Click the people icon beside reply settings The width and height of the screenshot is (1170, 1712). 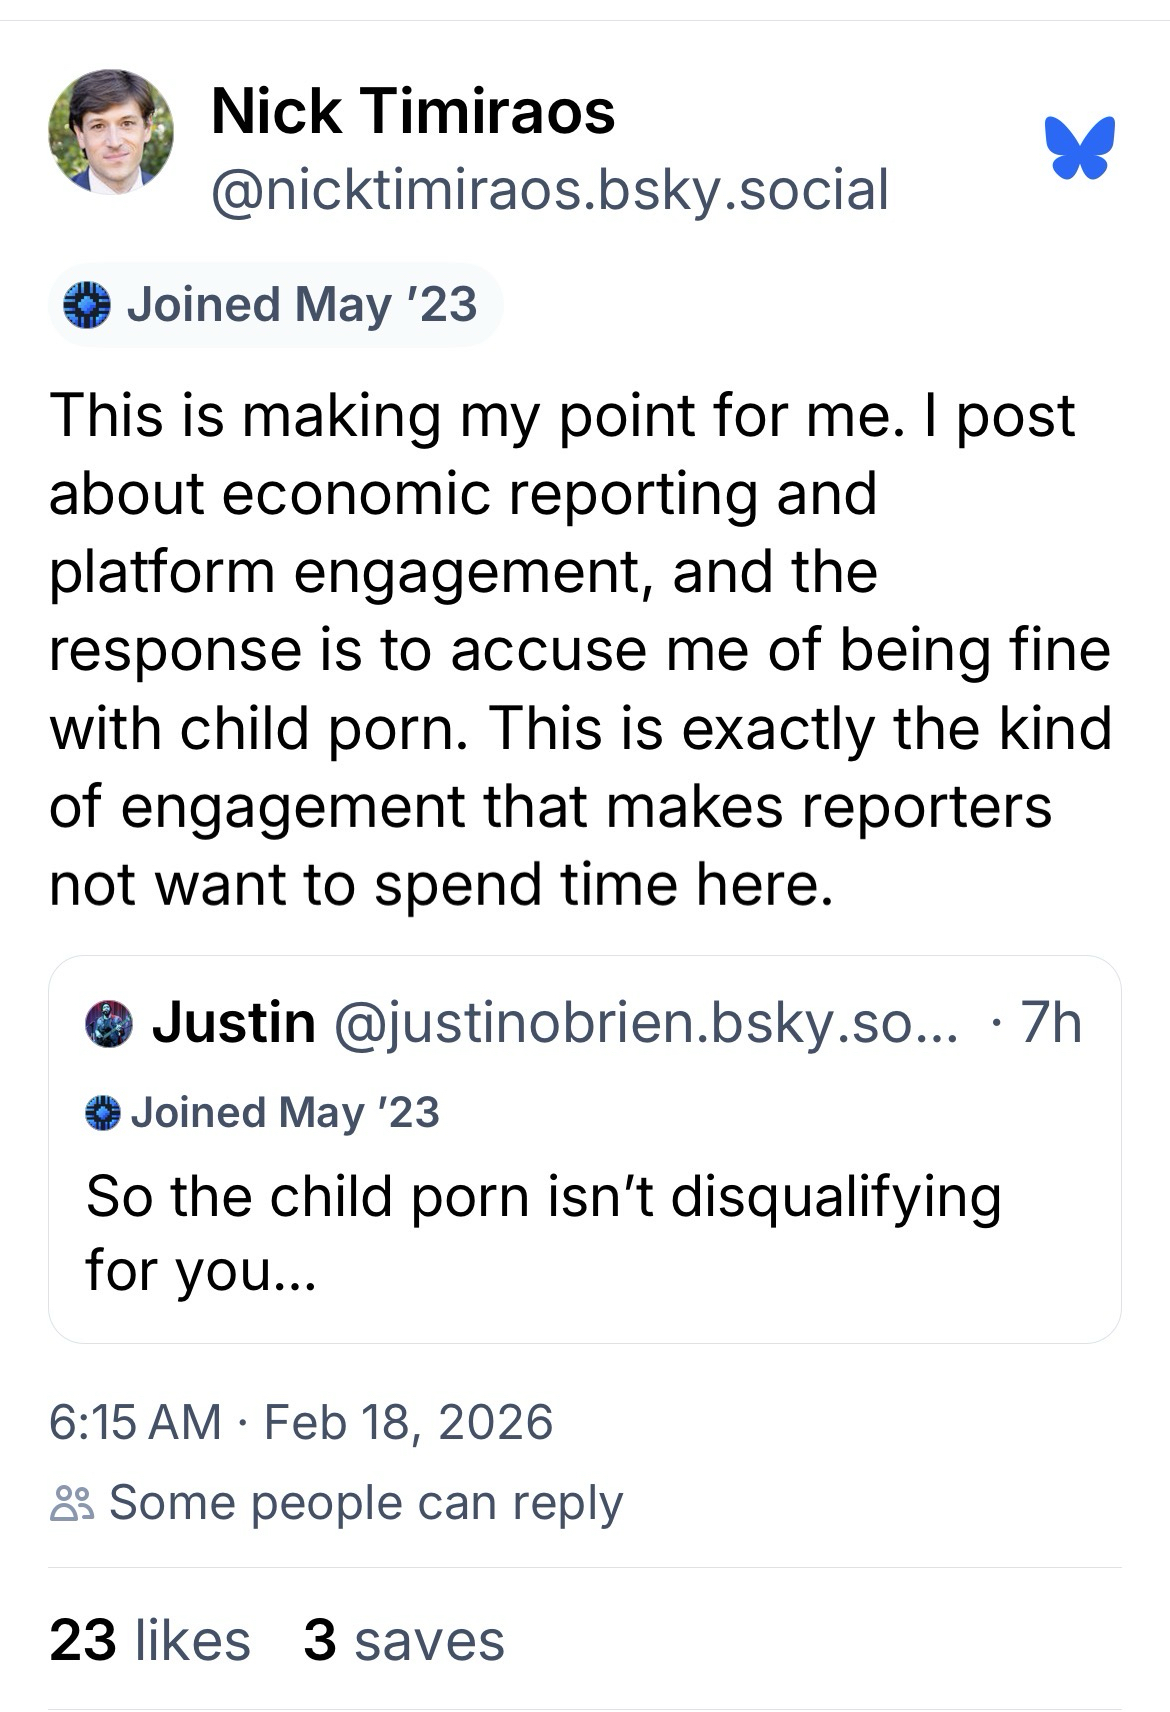tap(72, 1503)
